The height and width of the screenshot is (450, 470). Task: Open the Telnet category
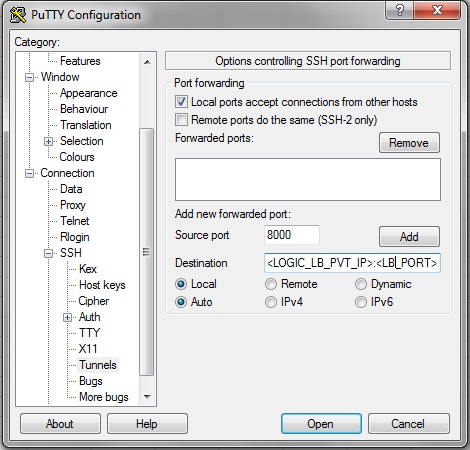(75, 221)
